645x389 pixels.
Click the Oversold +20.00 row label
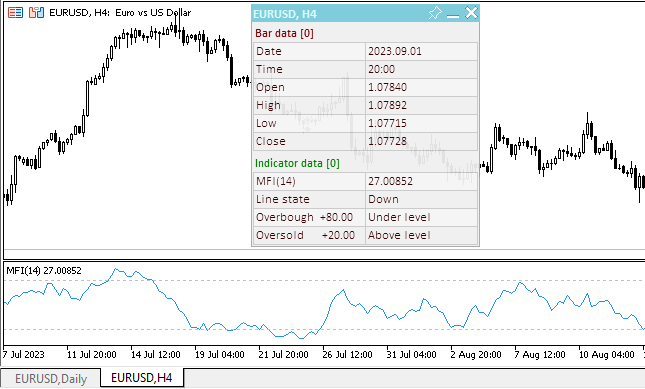pos(309,236)
